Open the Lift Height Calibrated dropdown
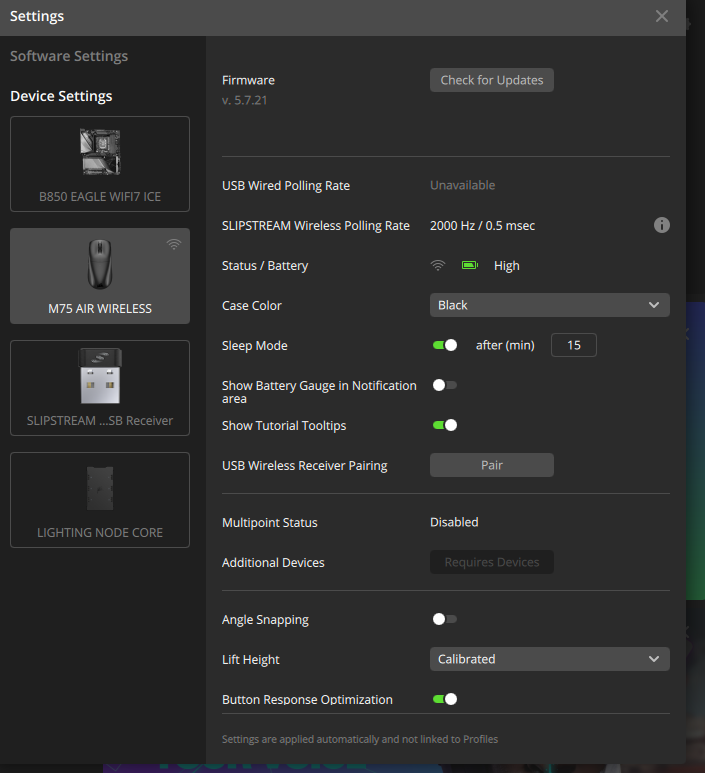Image resolution: width=705 pixels, height=773 pixels. click(550, 659)
